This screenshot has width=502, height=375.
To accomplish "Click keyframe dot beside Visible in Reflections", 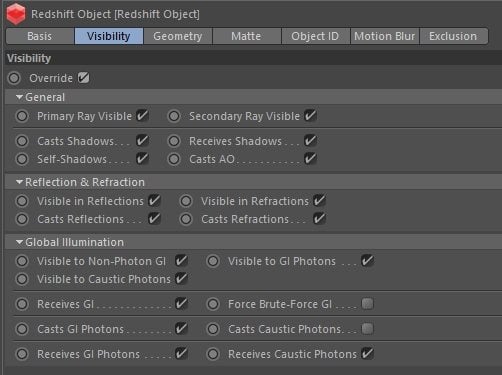I will pos(22,201).
